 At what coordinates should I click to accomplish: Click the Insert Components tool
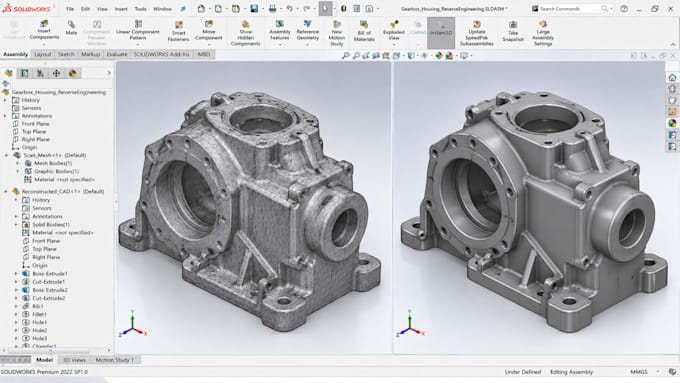click(44, 29)
